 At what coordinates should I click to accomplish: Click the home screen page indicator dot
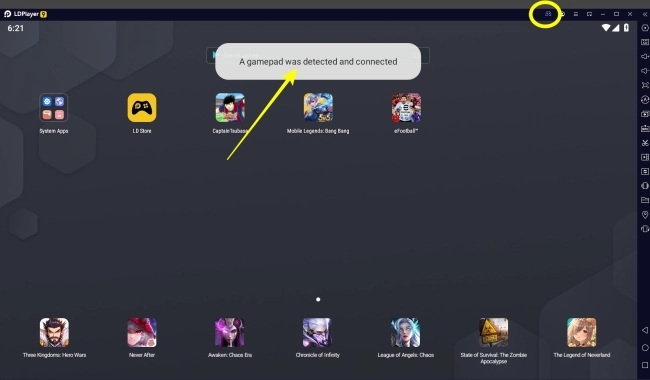click(x=318, y=299)
